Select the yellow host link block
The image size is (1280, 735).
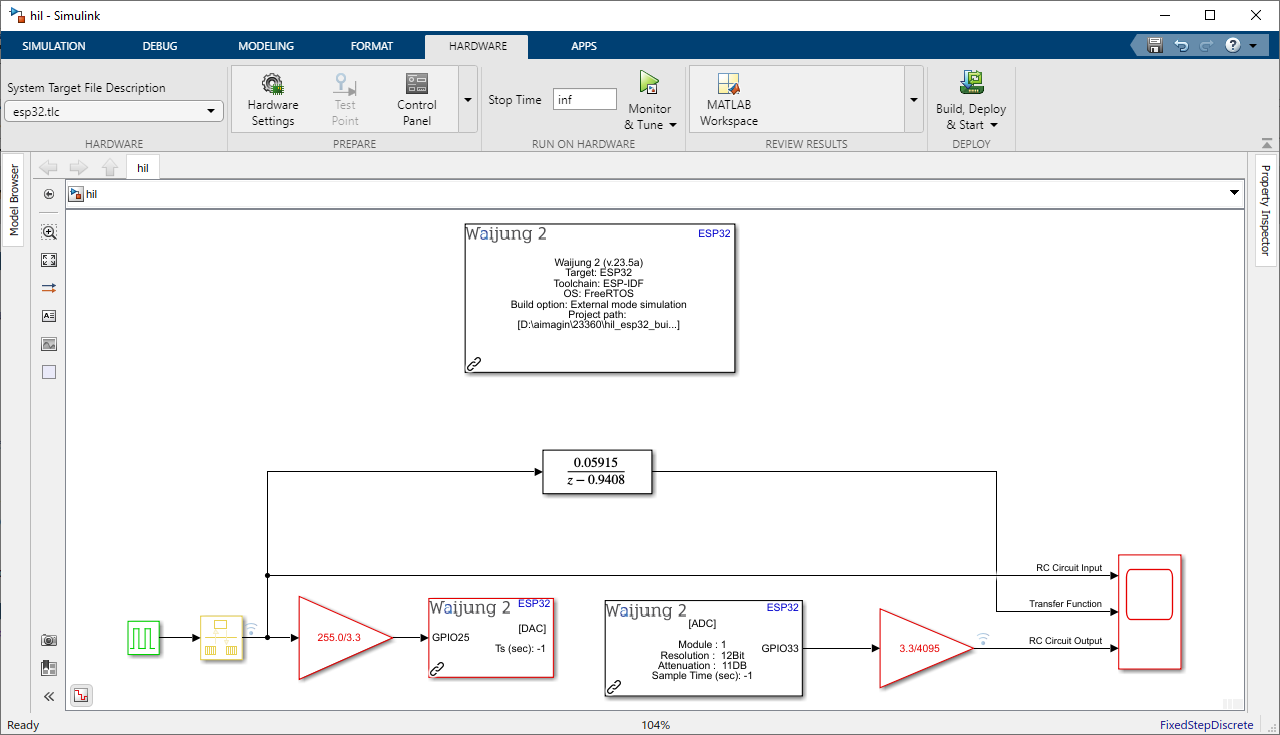coord(221,637)
